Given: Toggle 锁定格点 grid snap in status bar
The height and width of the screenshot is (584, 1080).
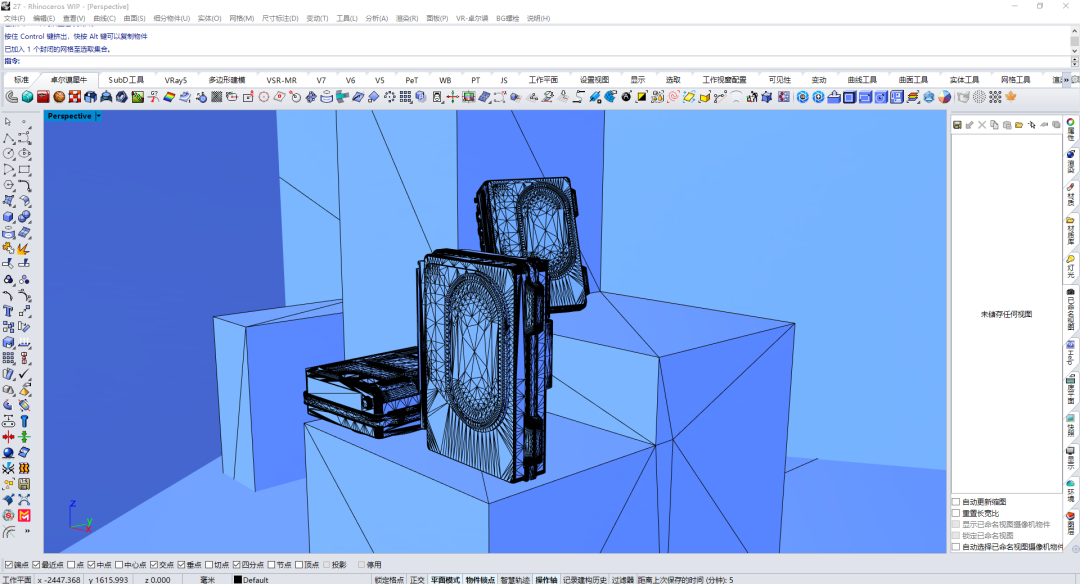Looking at the screenshot, I should [x=389, y=579].
